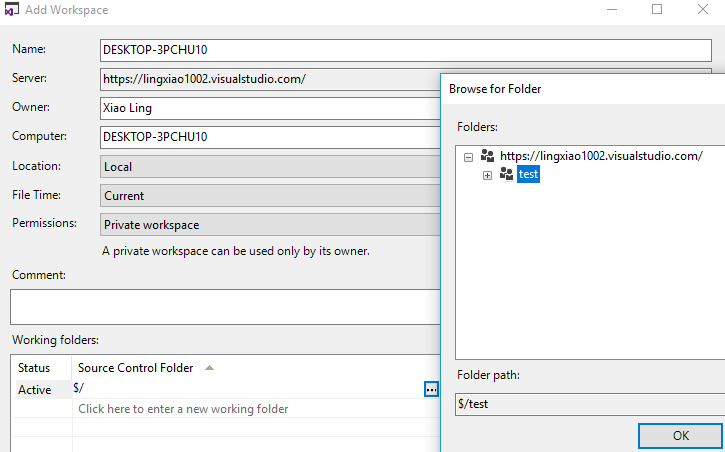Click the ellipsis browse button for source folder

[431, 389]
